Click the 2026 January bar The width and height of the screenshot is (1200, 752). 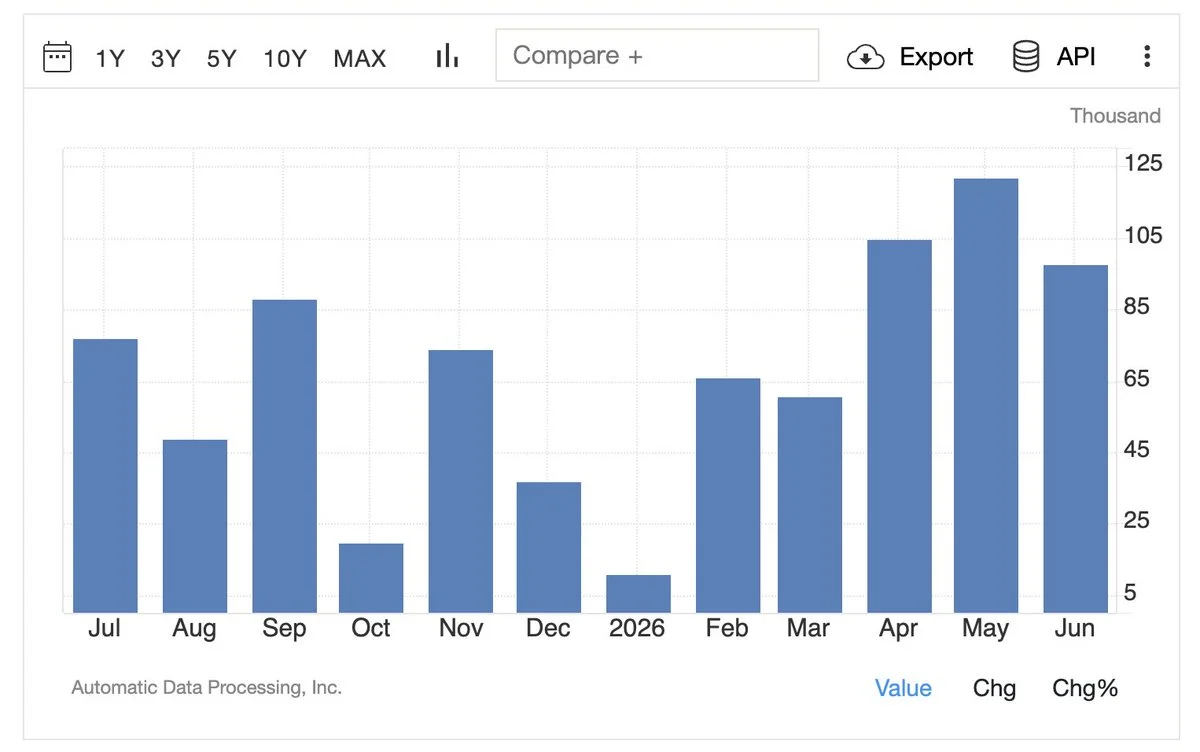[638, 594]
